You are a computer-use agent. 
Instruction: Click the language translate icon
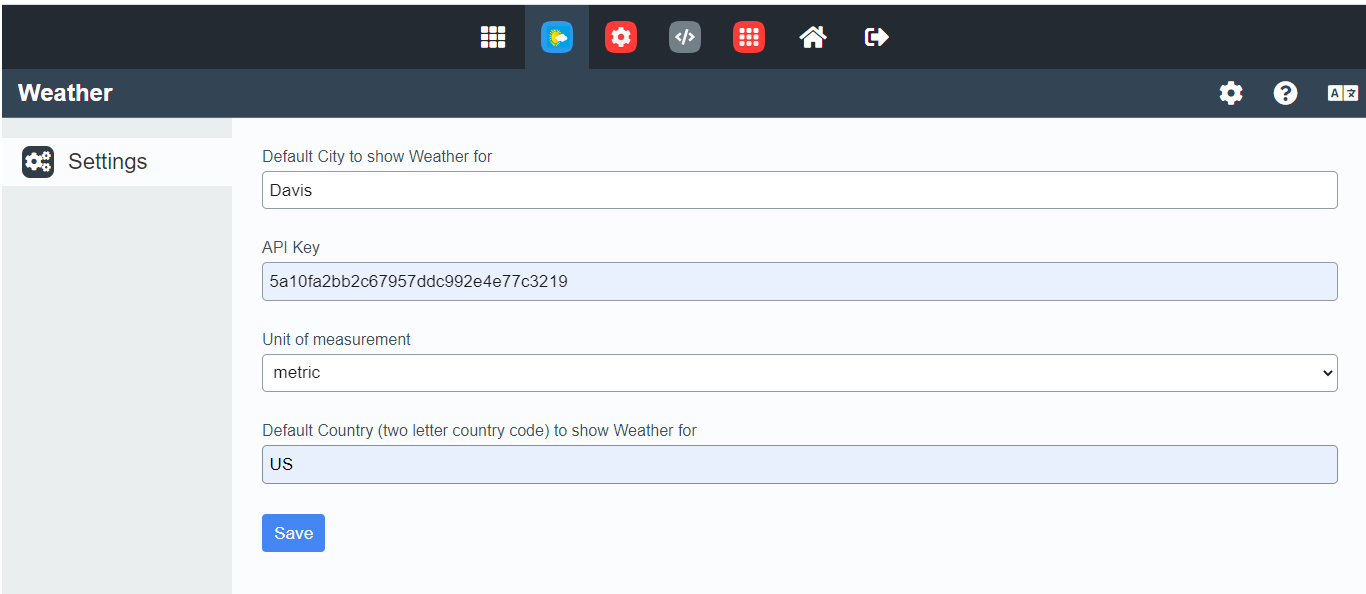(1342, 93)
